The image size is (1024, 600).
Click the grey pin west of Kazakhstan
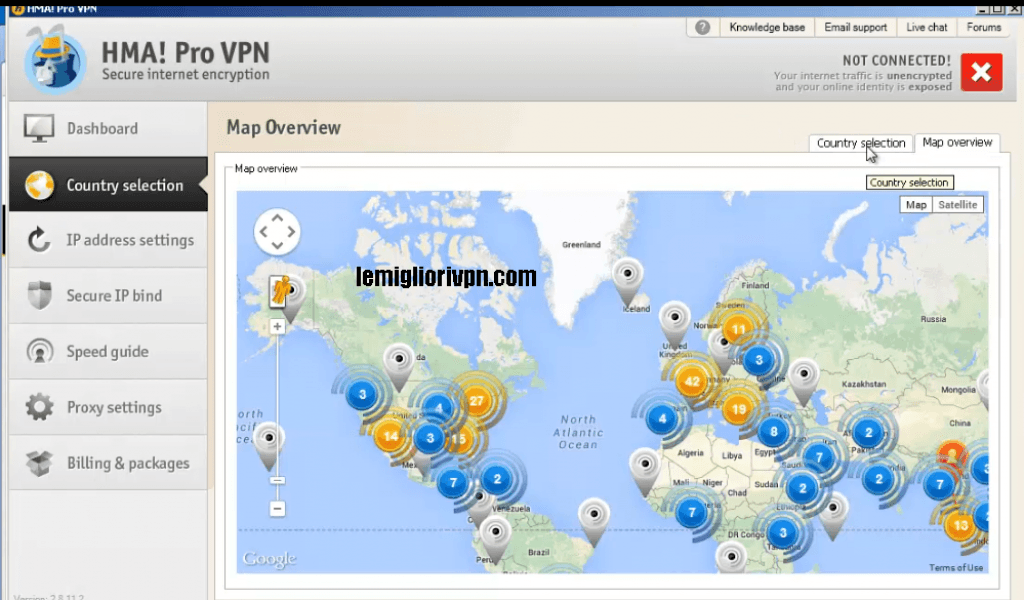[x=804, y=383]
